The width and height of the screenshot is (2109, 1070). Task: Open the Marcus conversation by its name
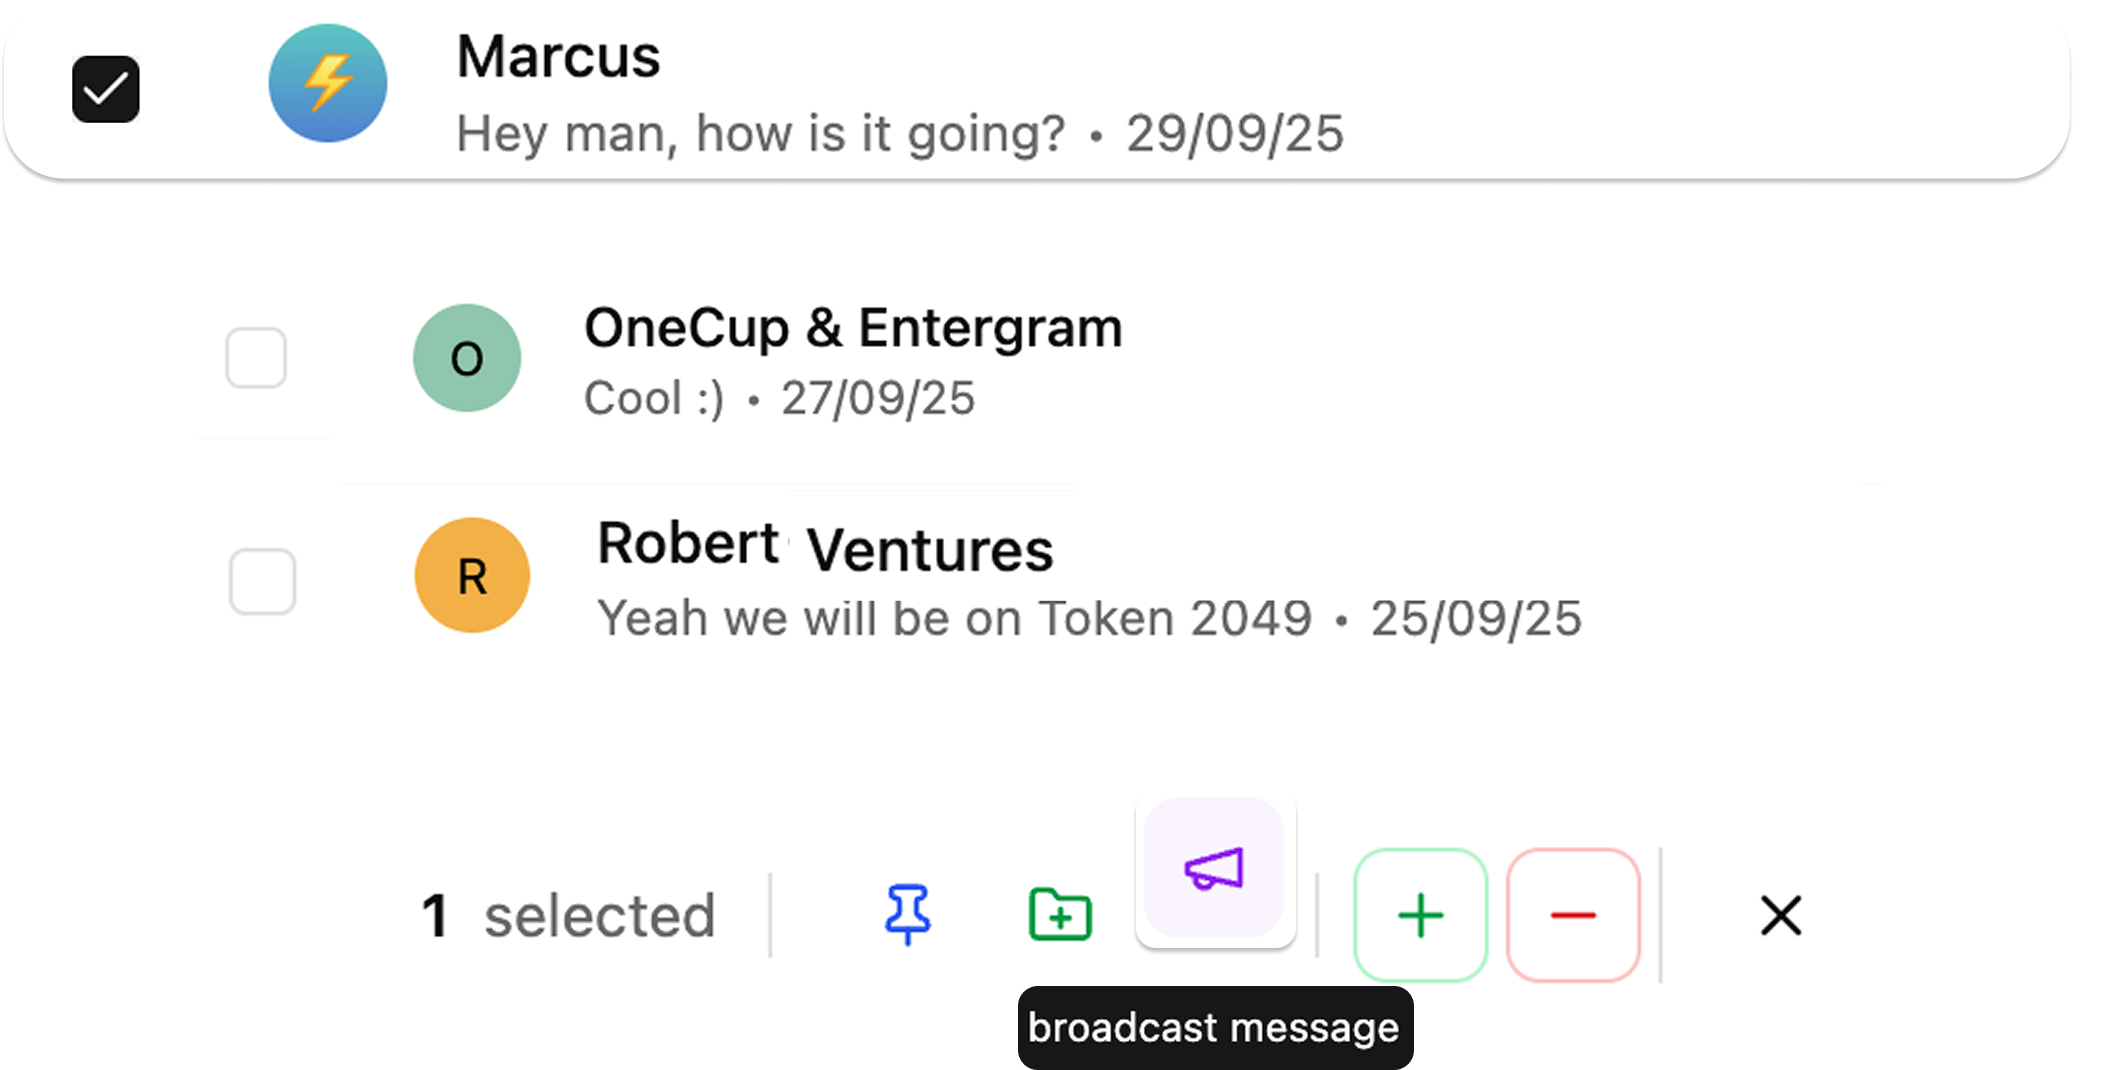pos(558,57)
